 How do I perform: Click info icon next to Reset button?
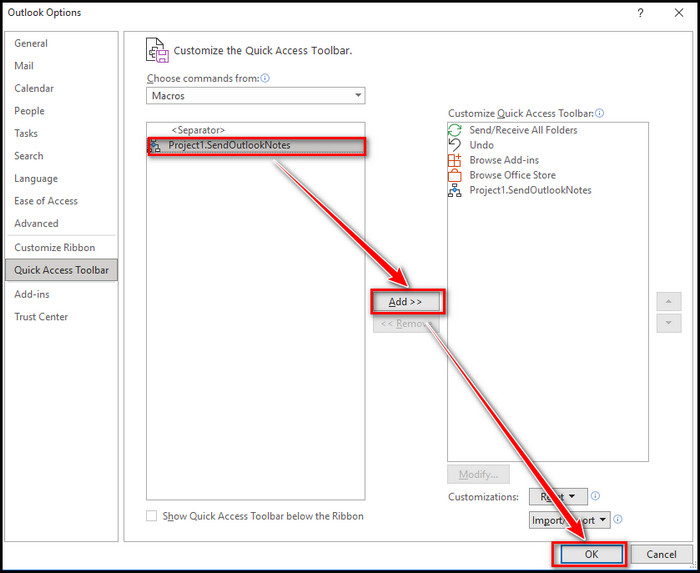click(595, 496)
